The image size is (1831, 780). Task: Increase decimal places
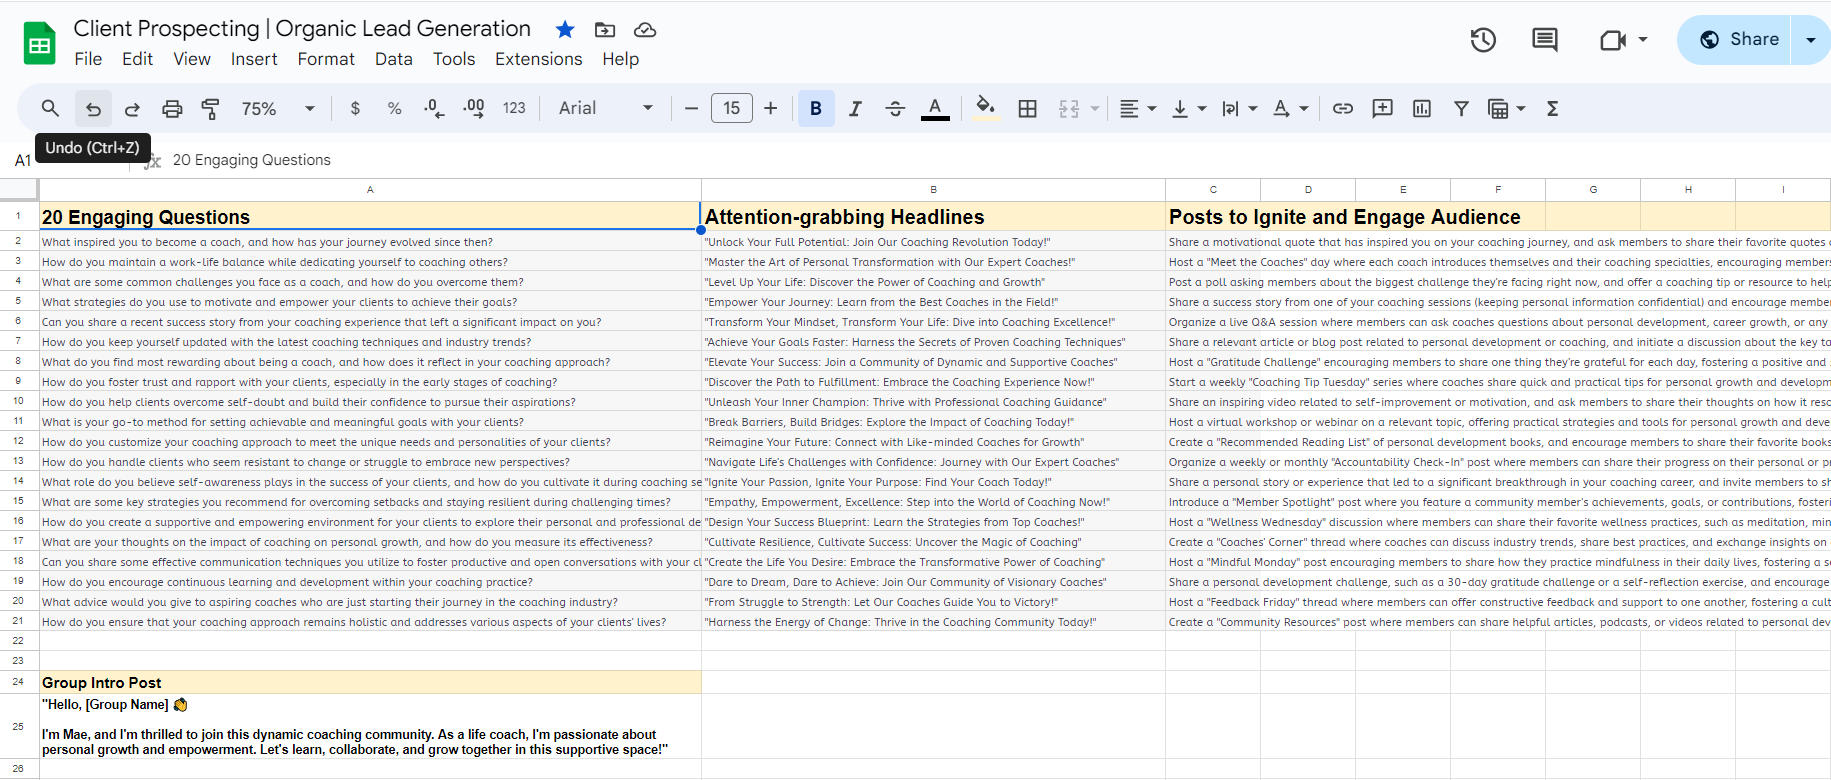474,108
